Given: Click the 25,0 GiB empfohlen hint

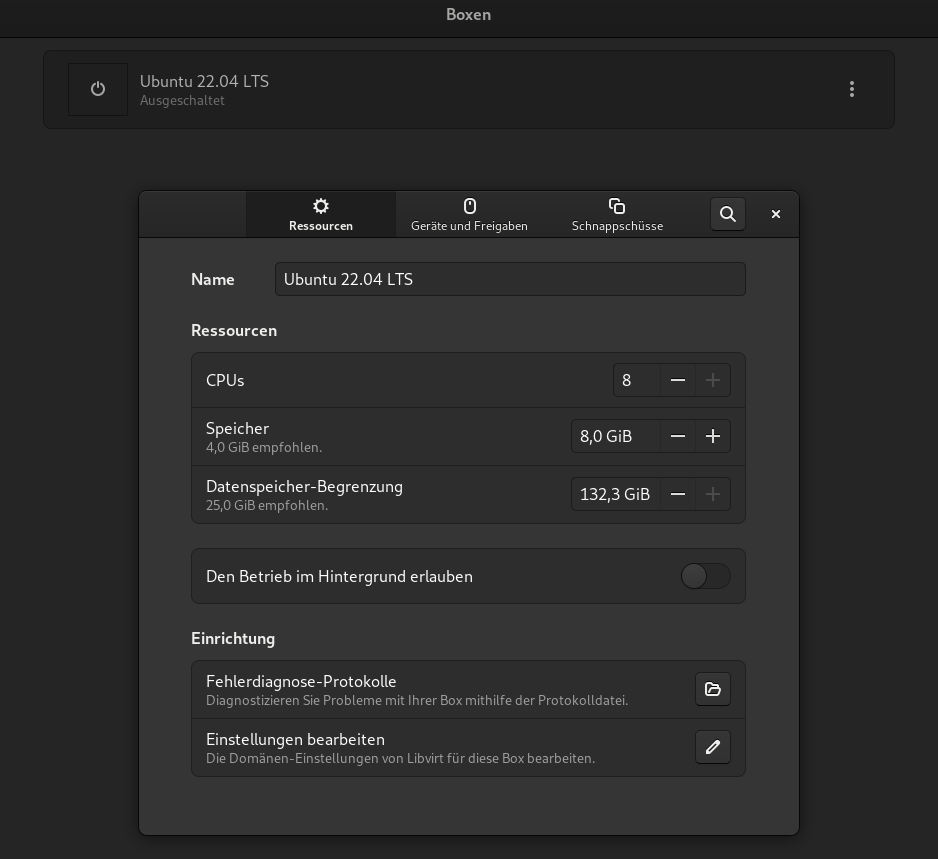Looking at the screenshot, I should coord(267,505).
